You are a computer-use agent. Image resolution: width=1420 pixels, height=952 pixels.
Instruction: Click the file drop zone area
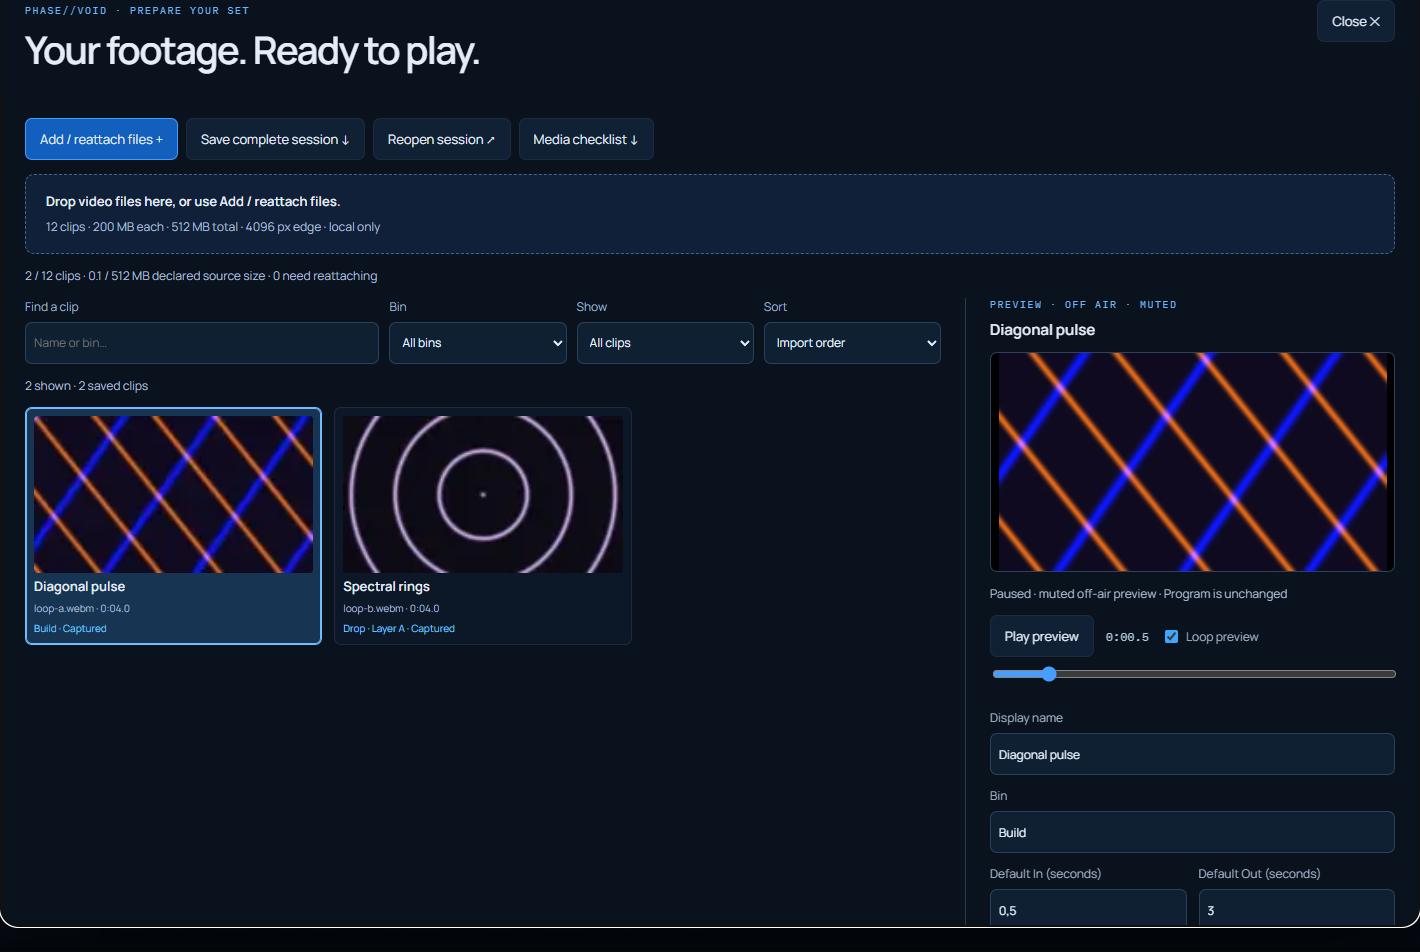click(x=710, y=214)
